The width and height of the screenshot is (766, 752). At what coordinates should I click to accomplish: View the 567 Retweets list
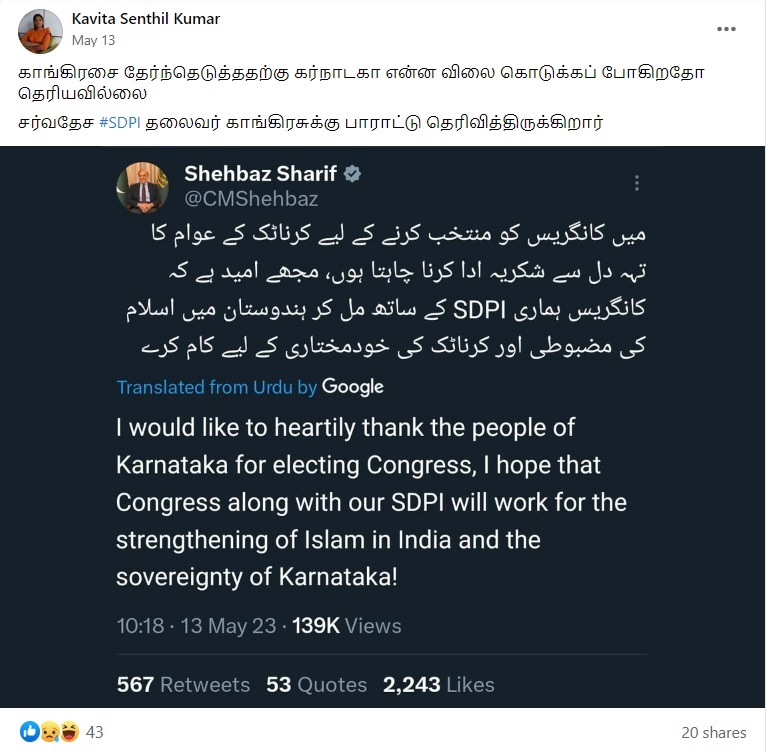183,684
